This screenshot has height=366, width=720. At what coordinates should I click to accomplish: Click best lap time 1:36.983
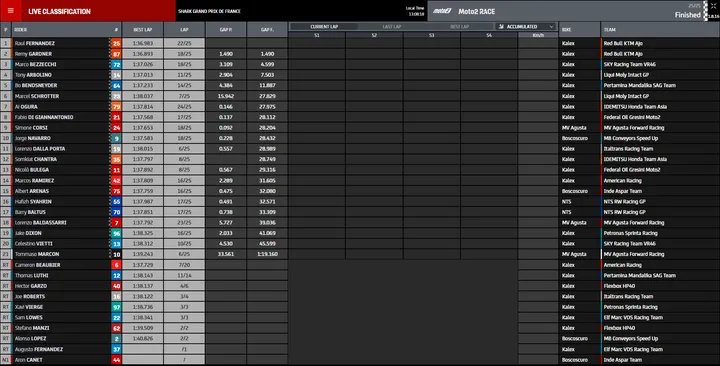[x=142, y=43]
